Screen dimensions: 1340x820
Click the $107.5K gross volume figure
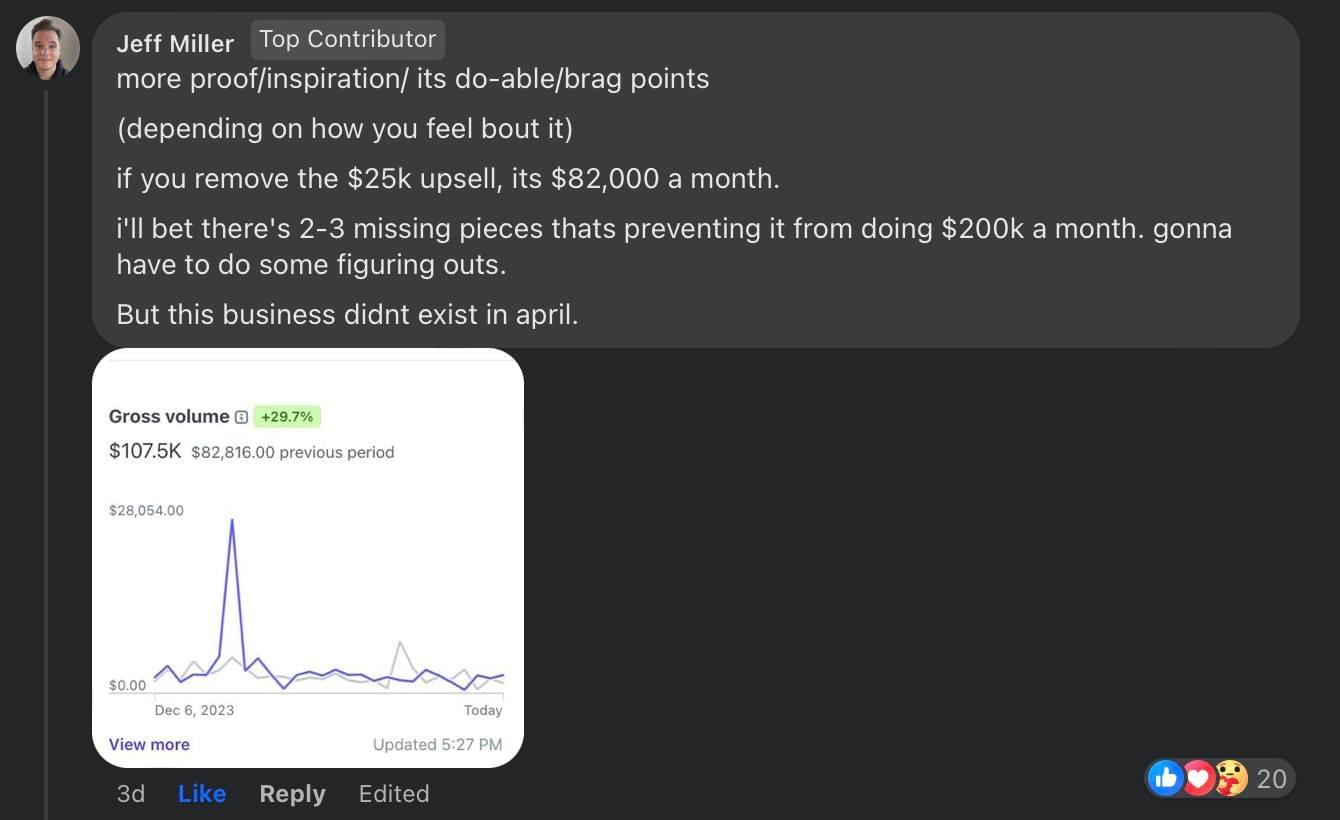(x=145, y=451)
